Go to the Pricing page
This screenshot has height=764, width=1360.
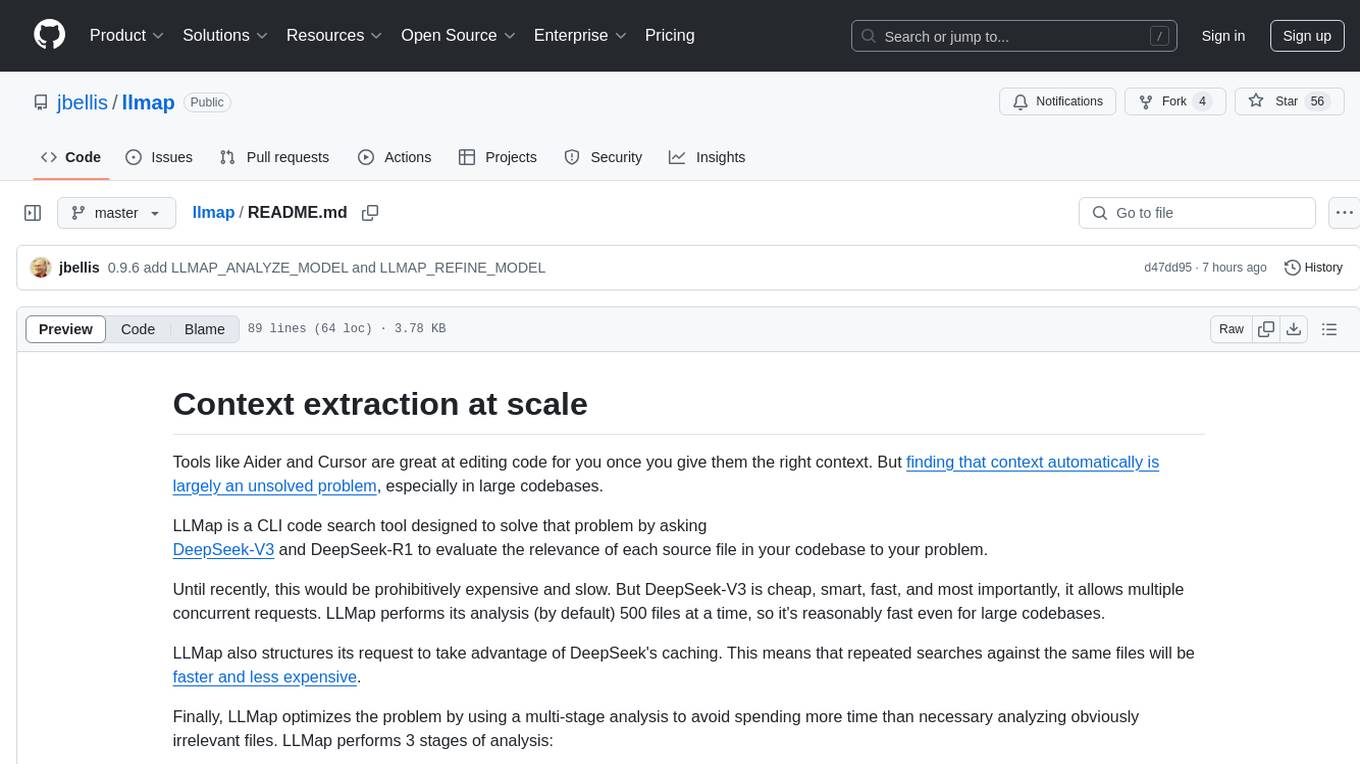pos(670,35)
